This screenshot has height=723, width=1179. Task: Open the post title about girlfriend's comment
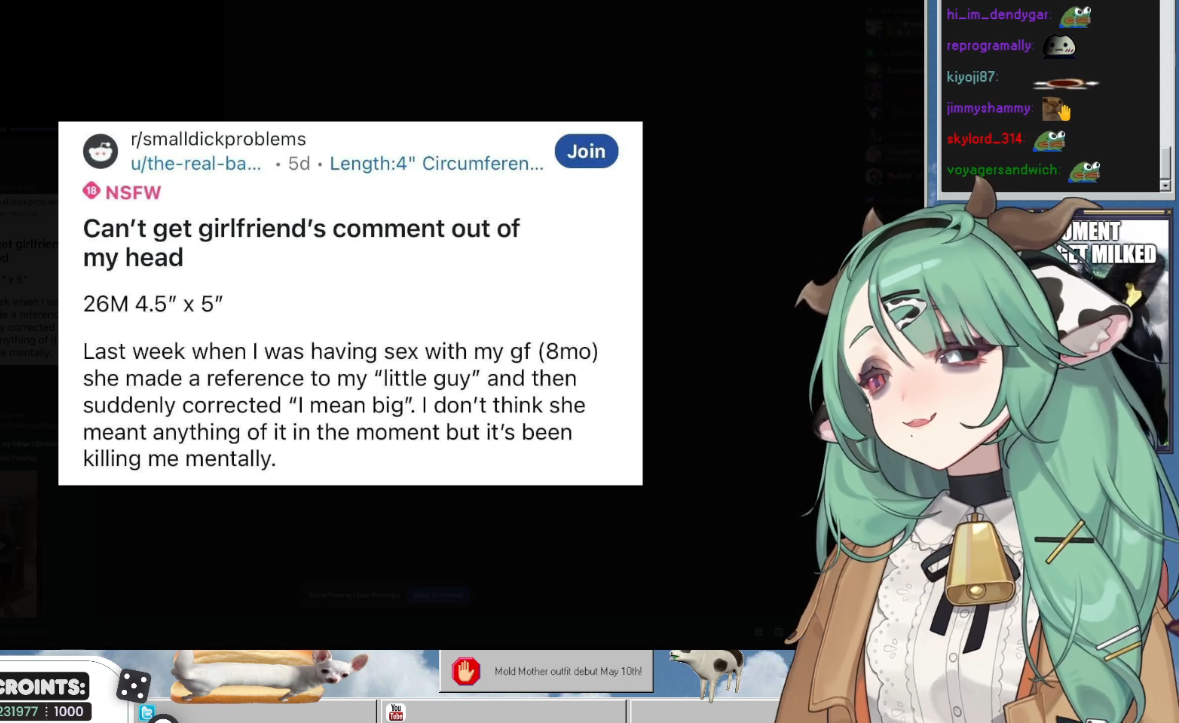pyautogui.click(x=301, y=243)
